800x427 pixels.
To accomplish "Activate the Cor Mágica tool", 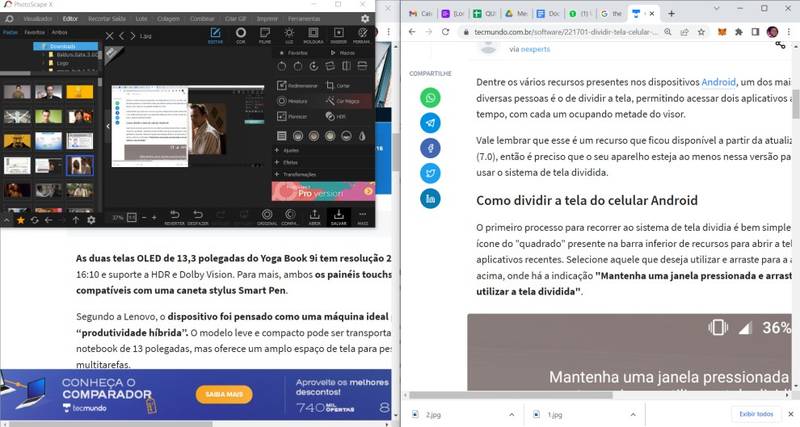I will click(342, 101).
